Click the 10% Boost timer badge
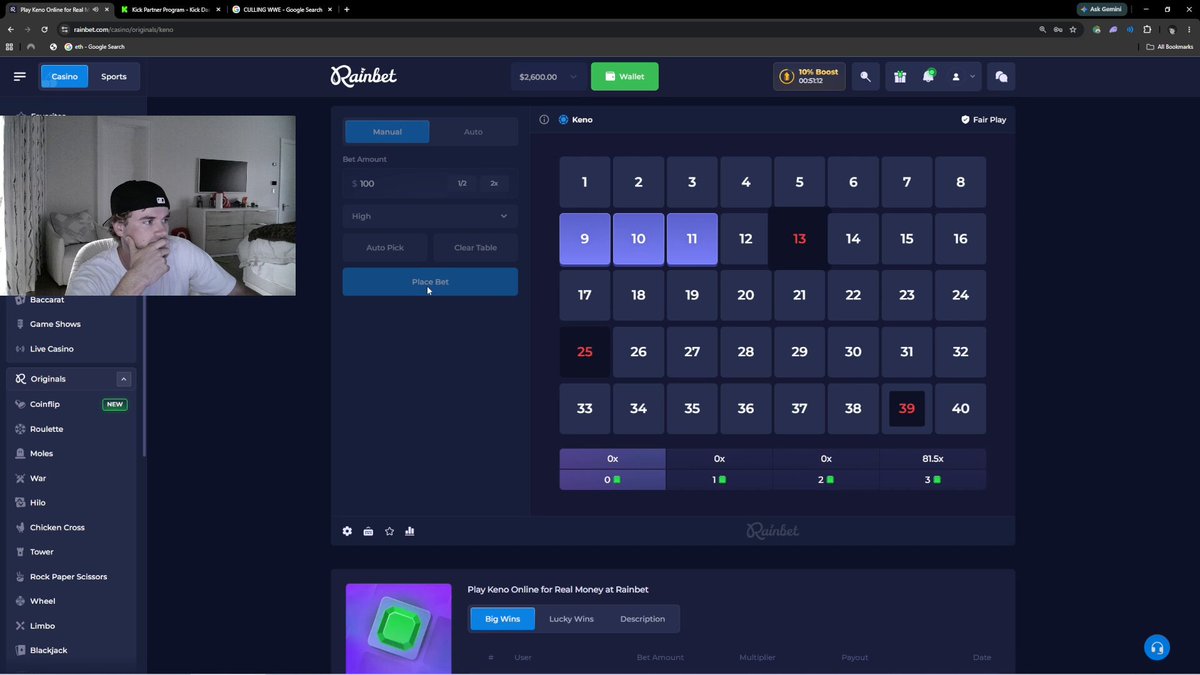 (x=809, y=76)
